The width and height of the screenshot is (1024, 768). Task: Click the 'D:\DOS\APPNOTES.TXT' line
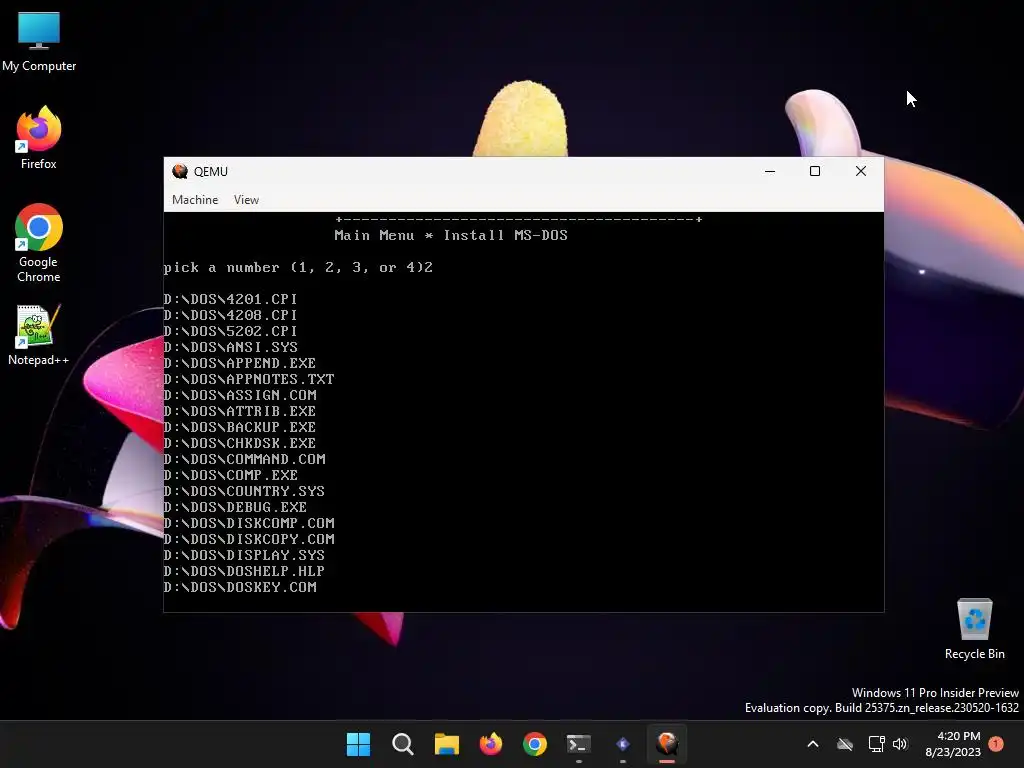[x=249, y=379]
